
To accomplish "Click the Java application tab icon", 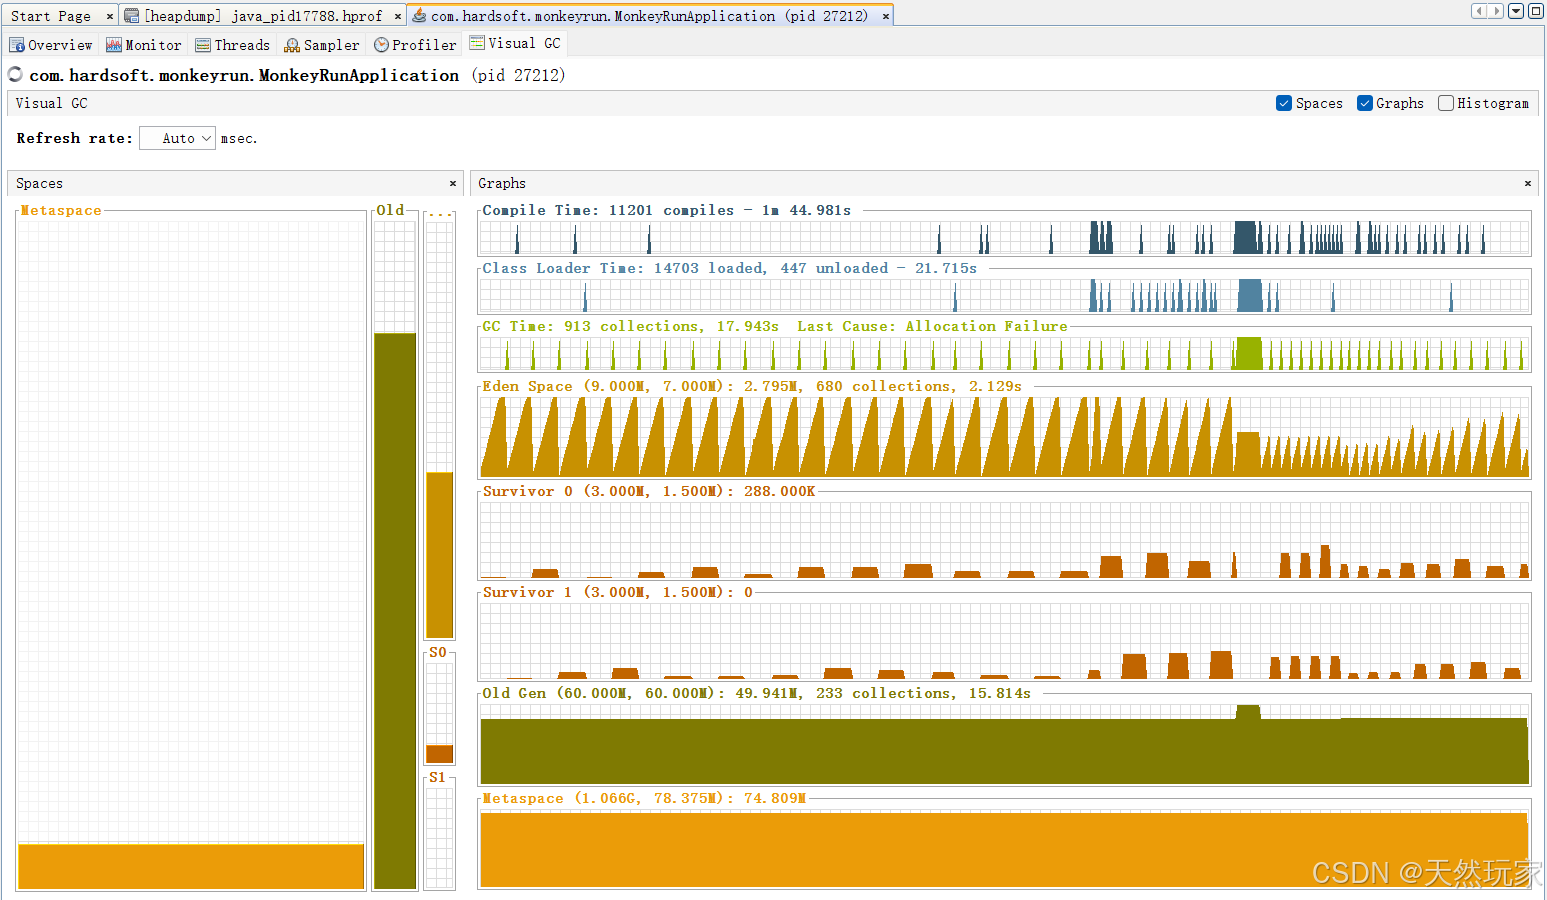I will pos(420,16).
